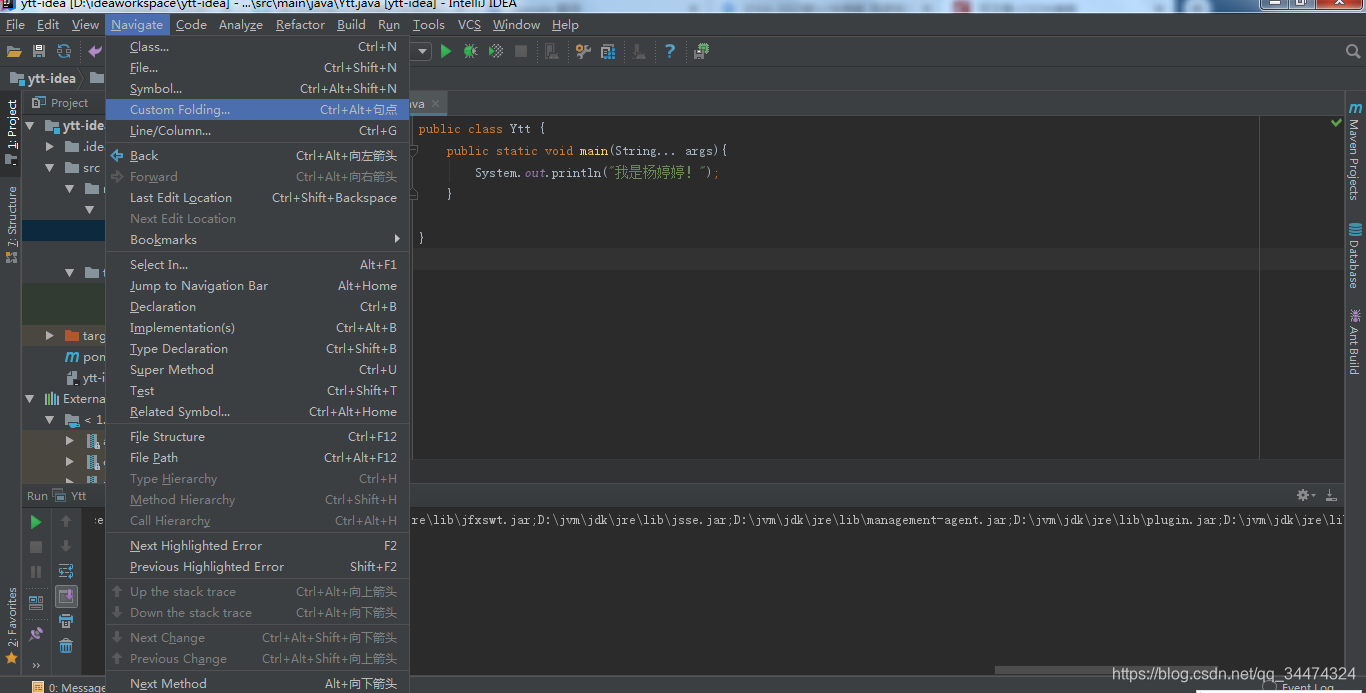
Task: Click the Synchronize toolbar icon
Action: click(64, 51)
